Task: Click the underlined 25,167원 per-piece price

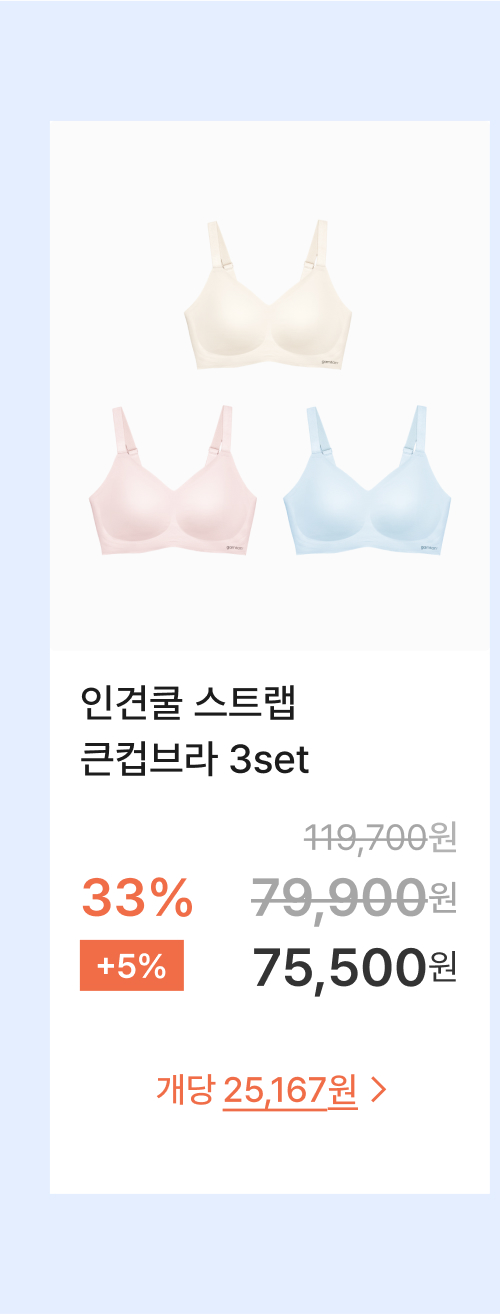Action: (291, 1090)
